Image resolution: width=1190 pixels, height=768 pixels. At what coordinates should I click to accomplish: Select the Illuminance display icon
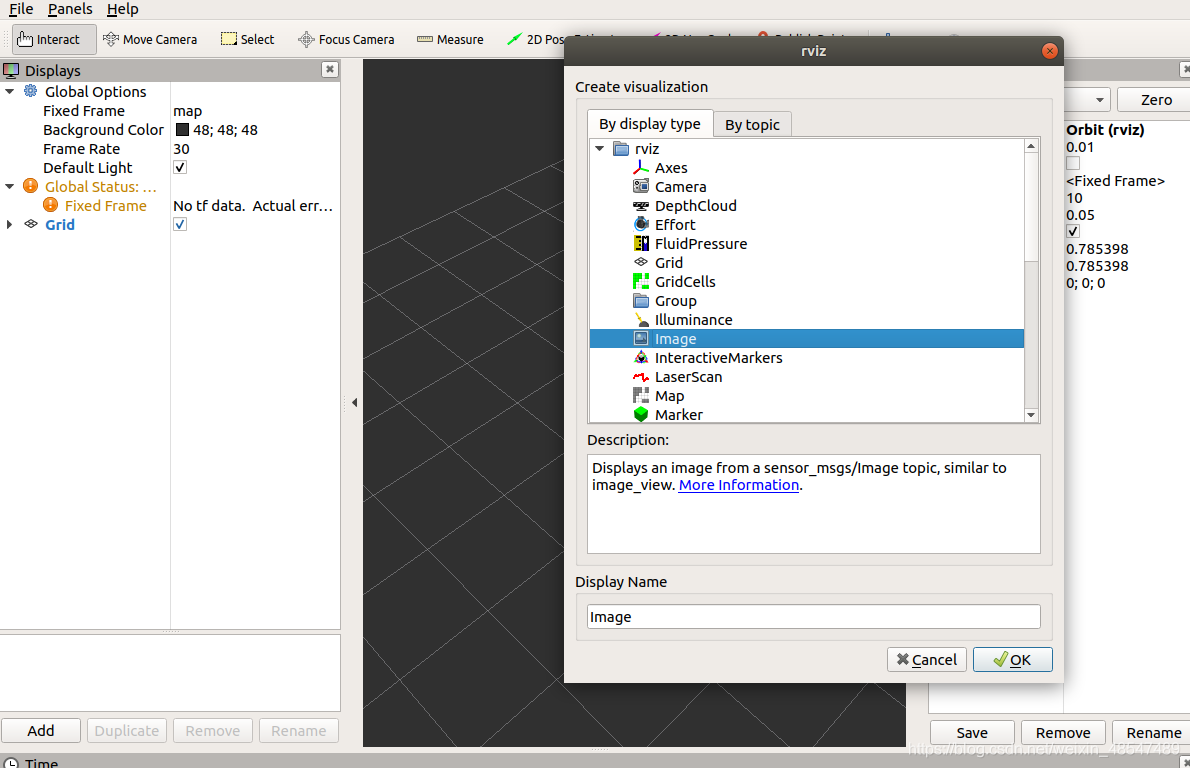[x=641, y=319]
